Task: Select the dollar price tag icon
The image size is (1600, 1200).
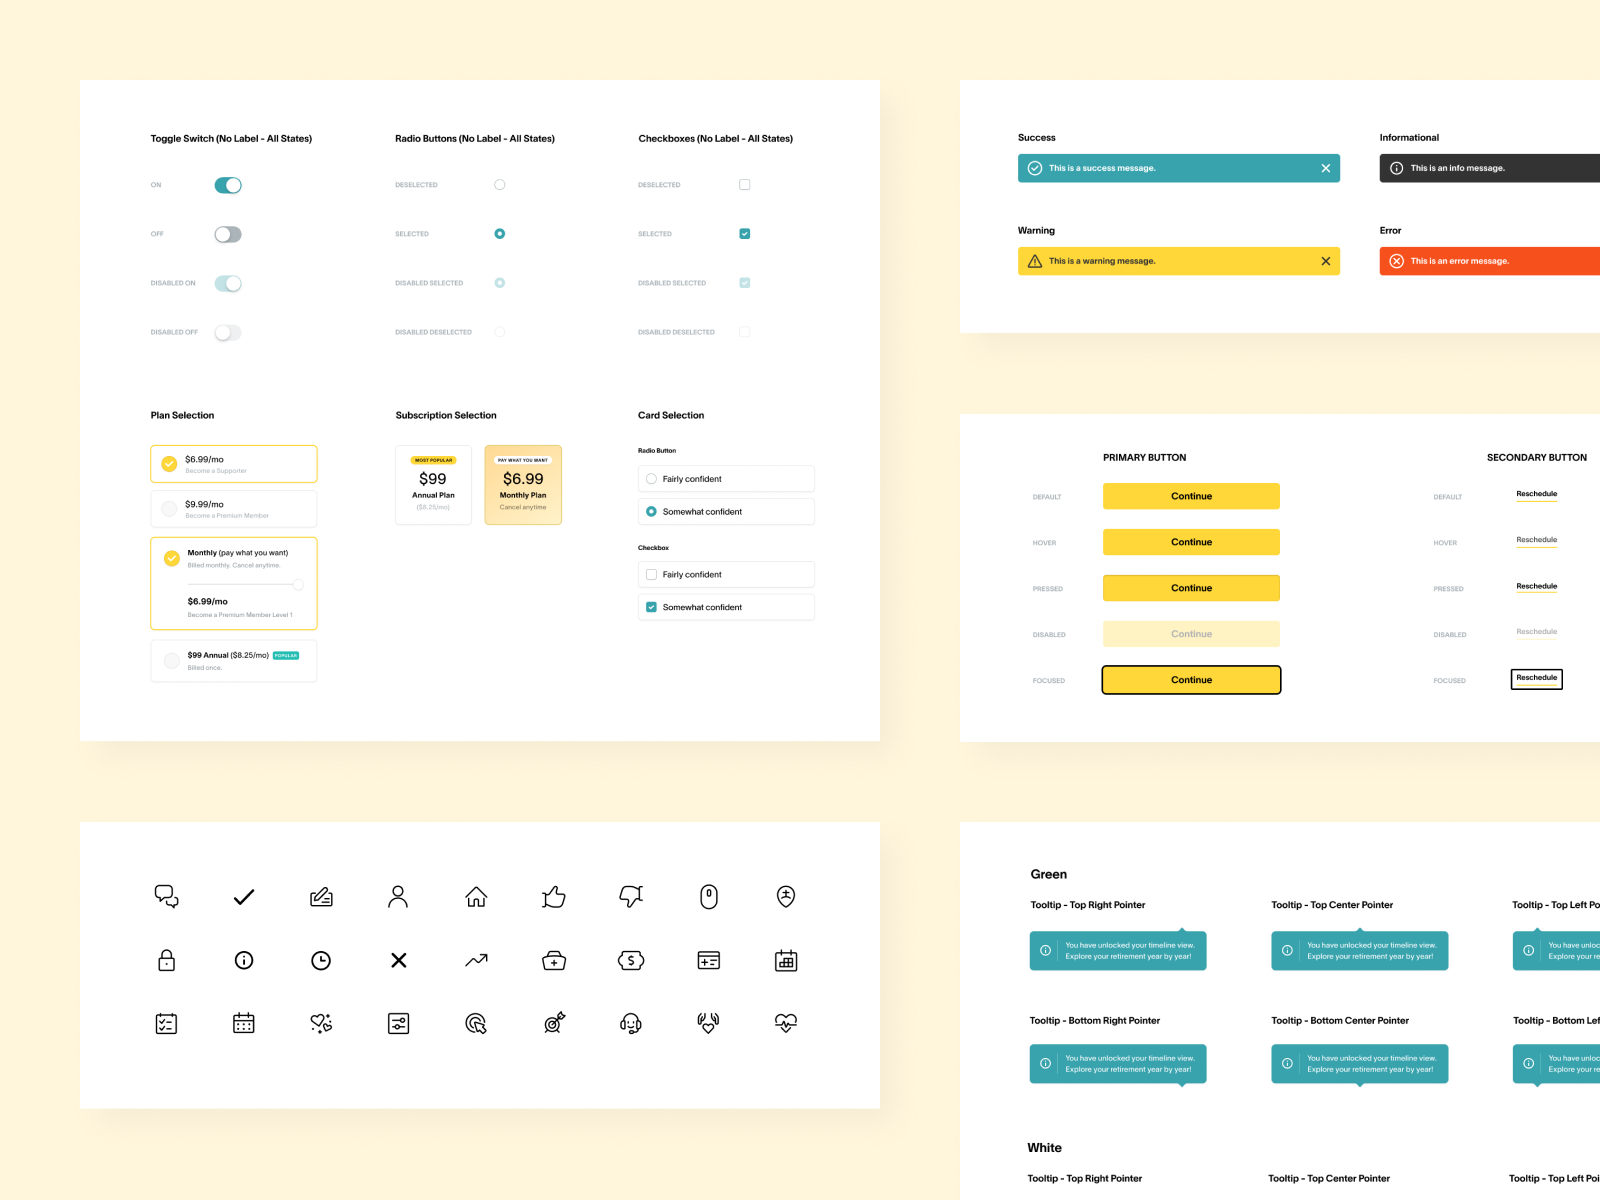Action: coord(631,961)
